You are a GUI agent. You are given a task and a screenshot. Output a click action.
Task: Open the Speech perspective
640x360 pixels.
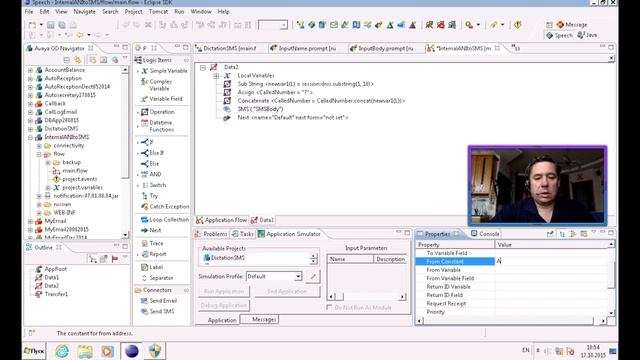click(560, 36)
